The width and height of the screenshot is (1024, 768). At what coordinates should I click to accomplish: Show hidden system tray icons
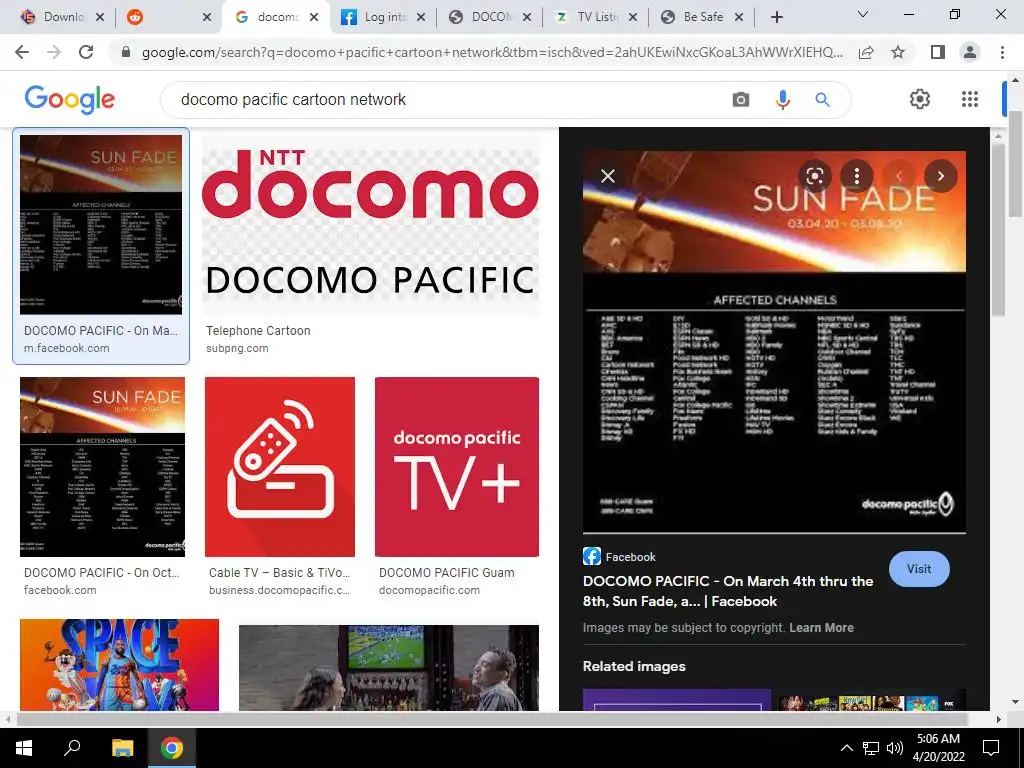coord(846,748)
